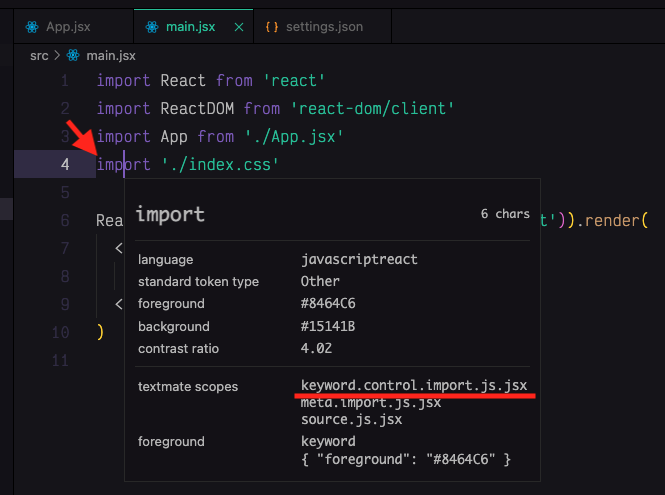Open the main.jsx breadcrumb dropdown
This screenshot has width=665, height=495.
pyautogui.click(x=111, y=55)
